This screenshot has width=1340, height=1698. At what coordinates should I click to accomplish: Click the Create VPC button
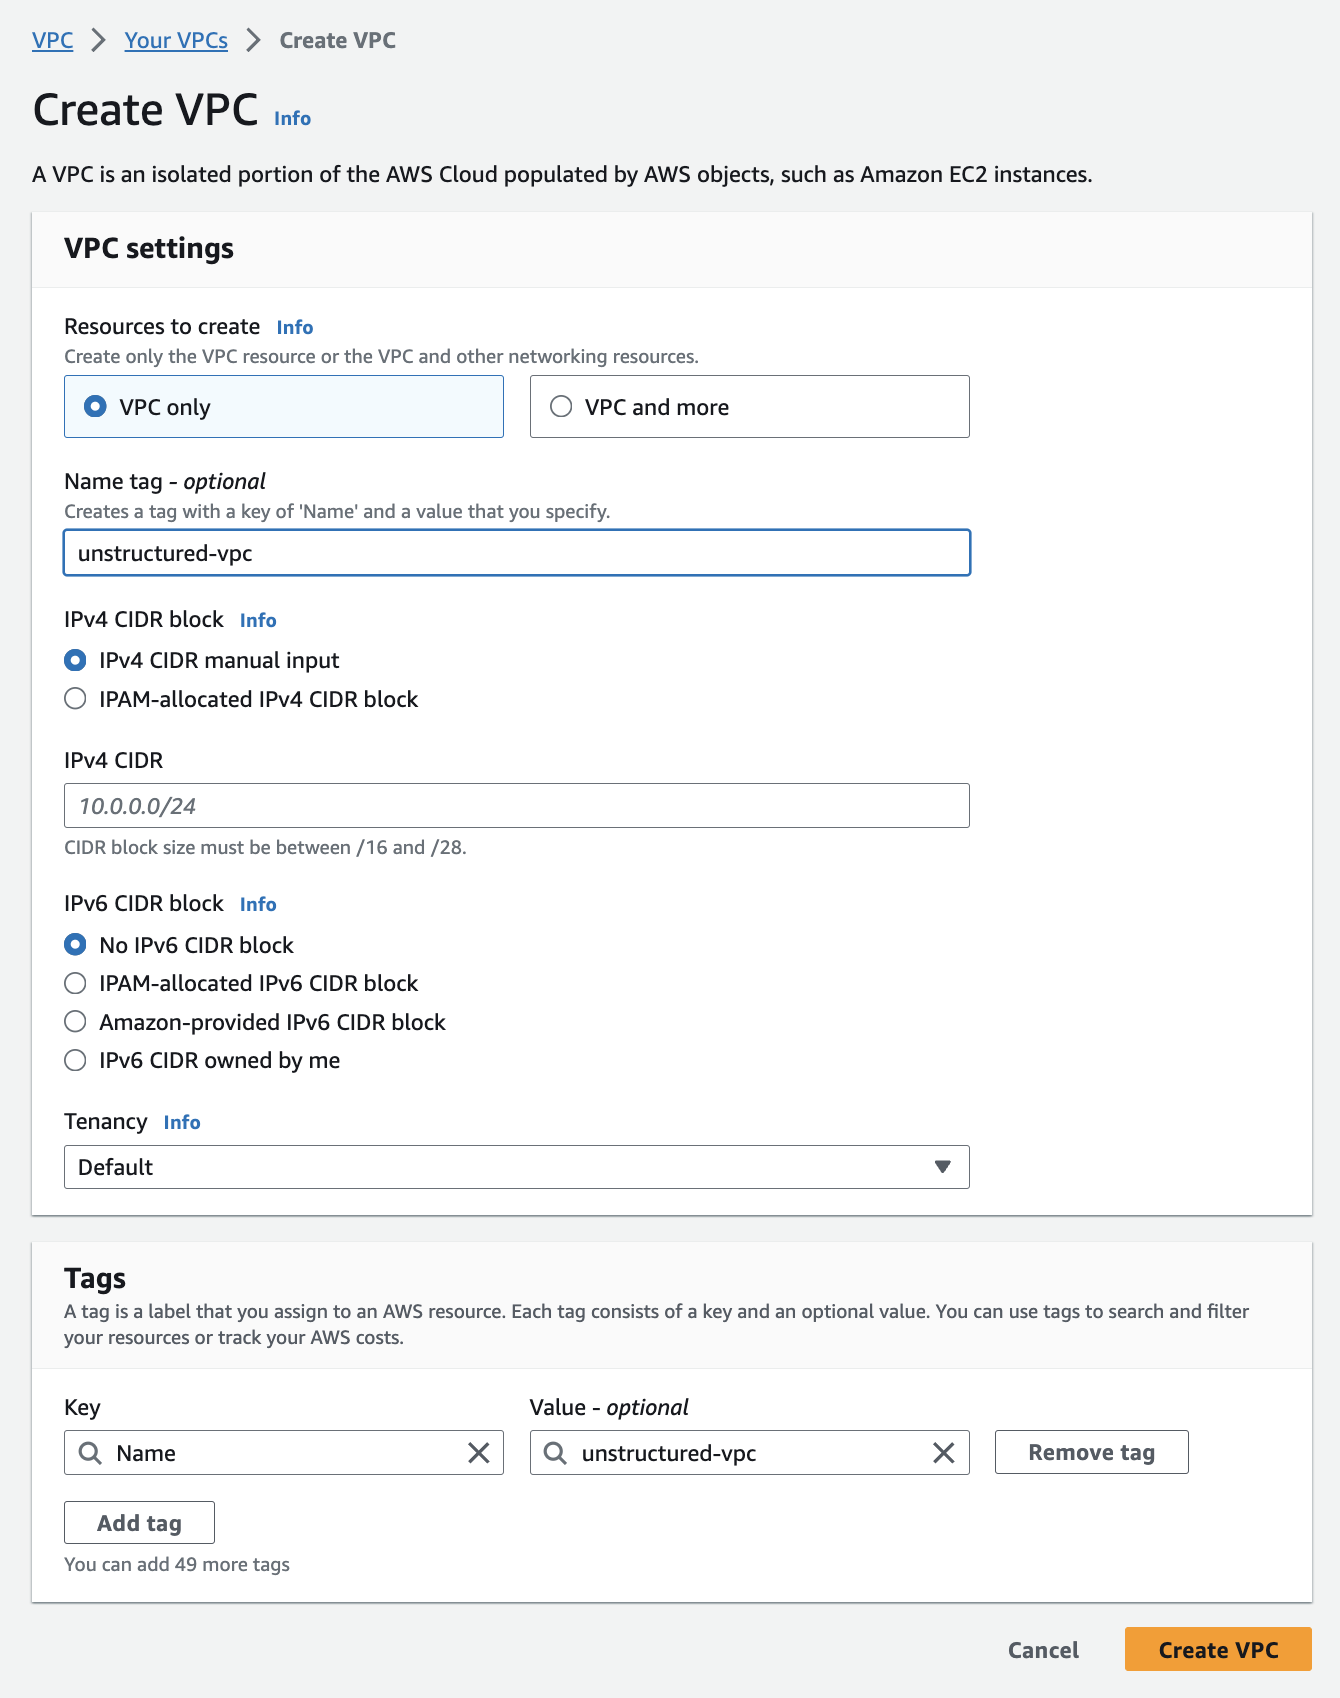1218,1649
